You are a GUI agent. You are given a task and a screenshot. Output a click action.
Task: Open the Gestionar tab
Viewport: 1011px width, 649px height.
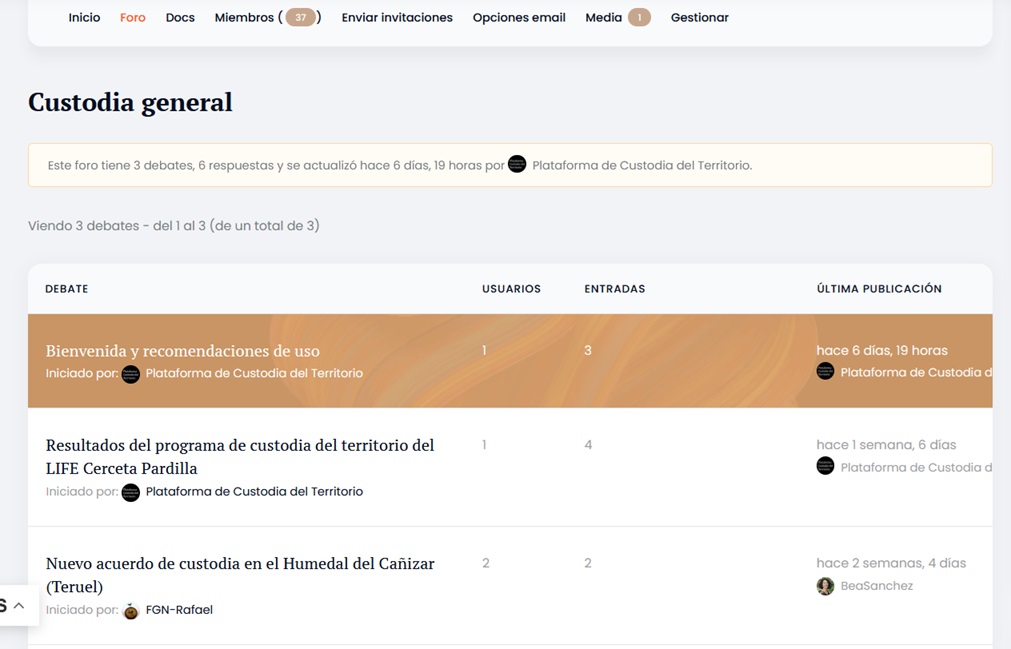point(700,17)
